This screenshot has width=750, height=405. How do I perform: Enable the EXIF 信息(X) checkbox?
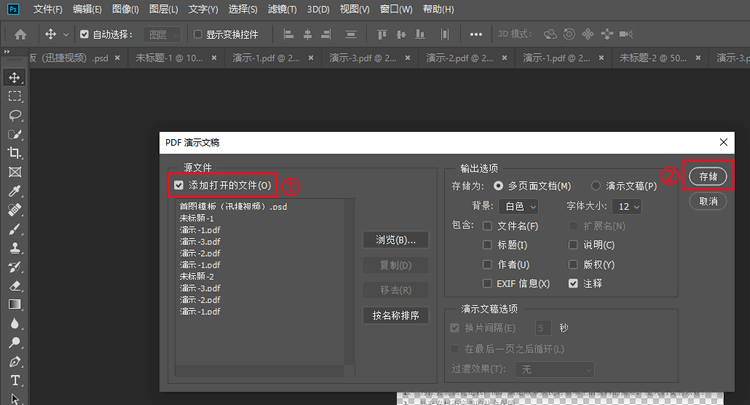point(487,284)
